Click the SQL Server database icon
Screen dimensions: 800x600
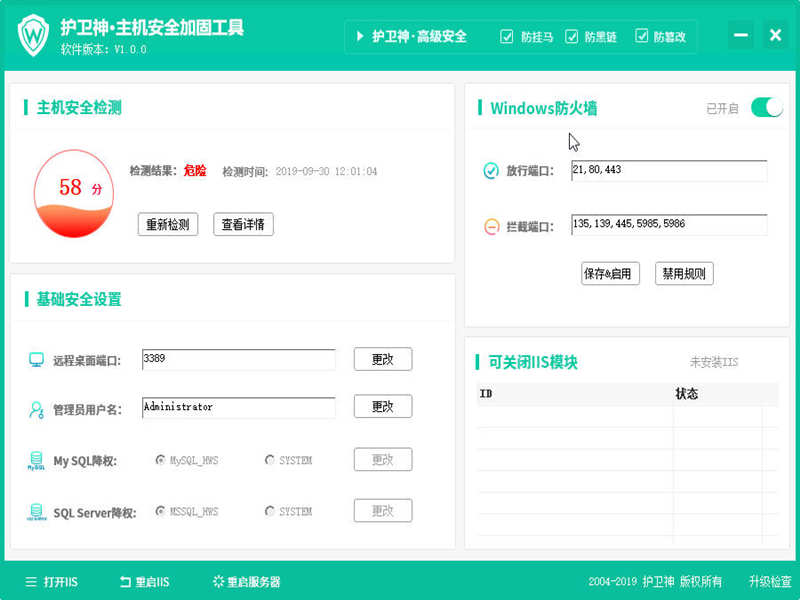pos(36,512)
